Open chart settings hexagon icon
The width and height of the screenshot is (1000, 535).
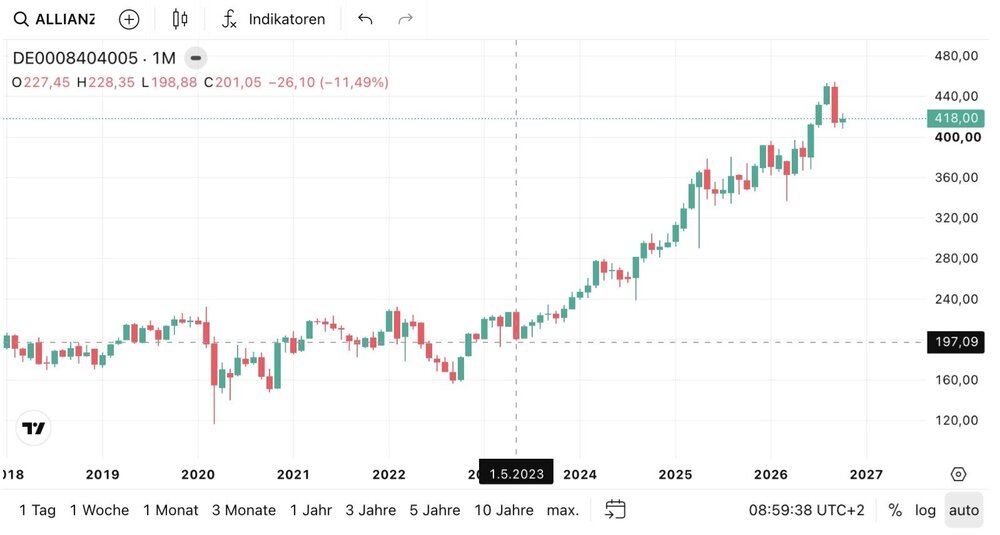click(x=958, y=474)
